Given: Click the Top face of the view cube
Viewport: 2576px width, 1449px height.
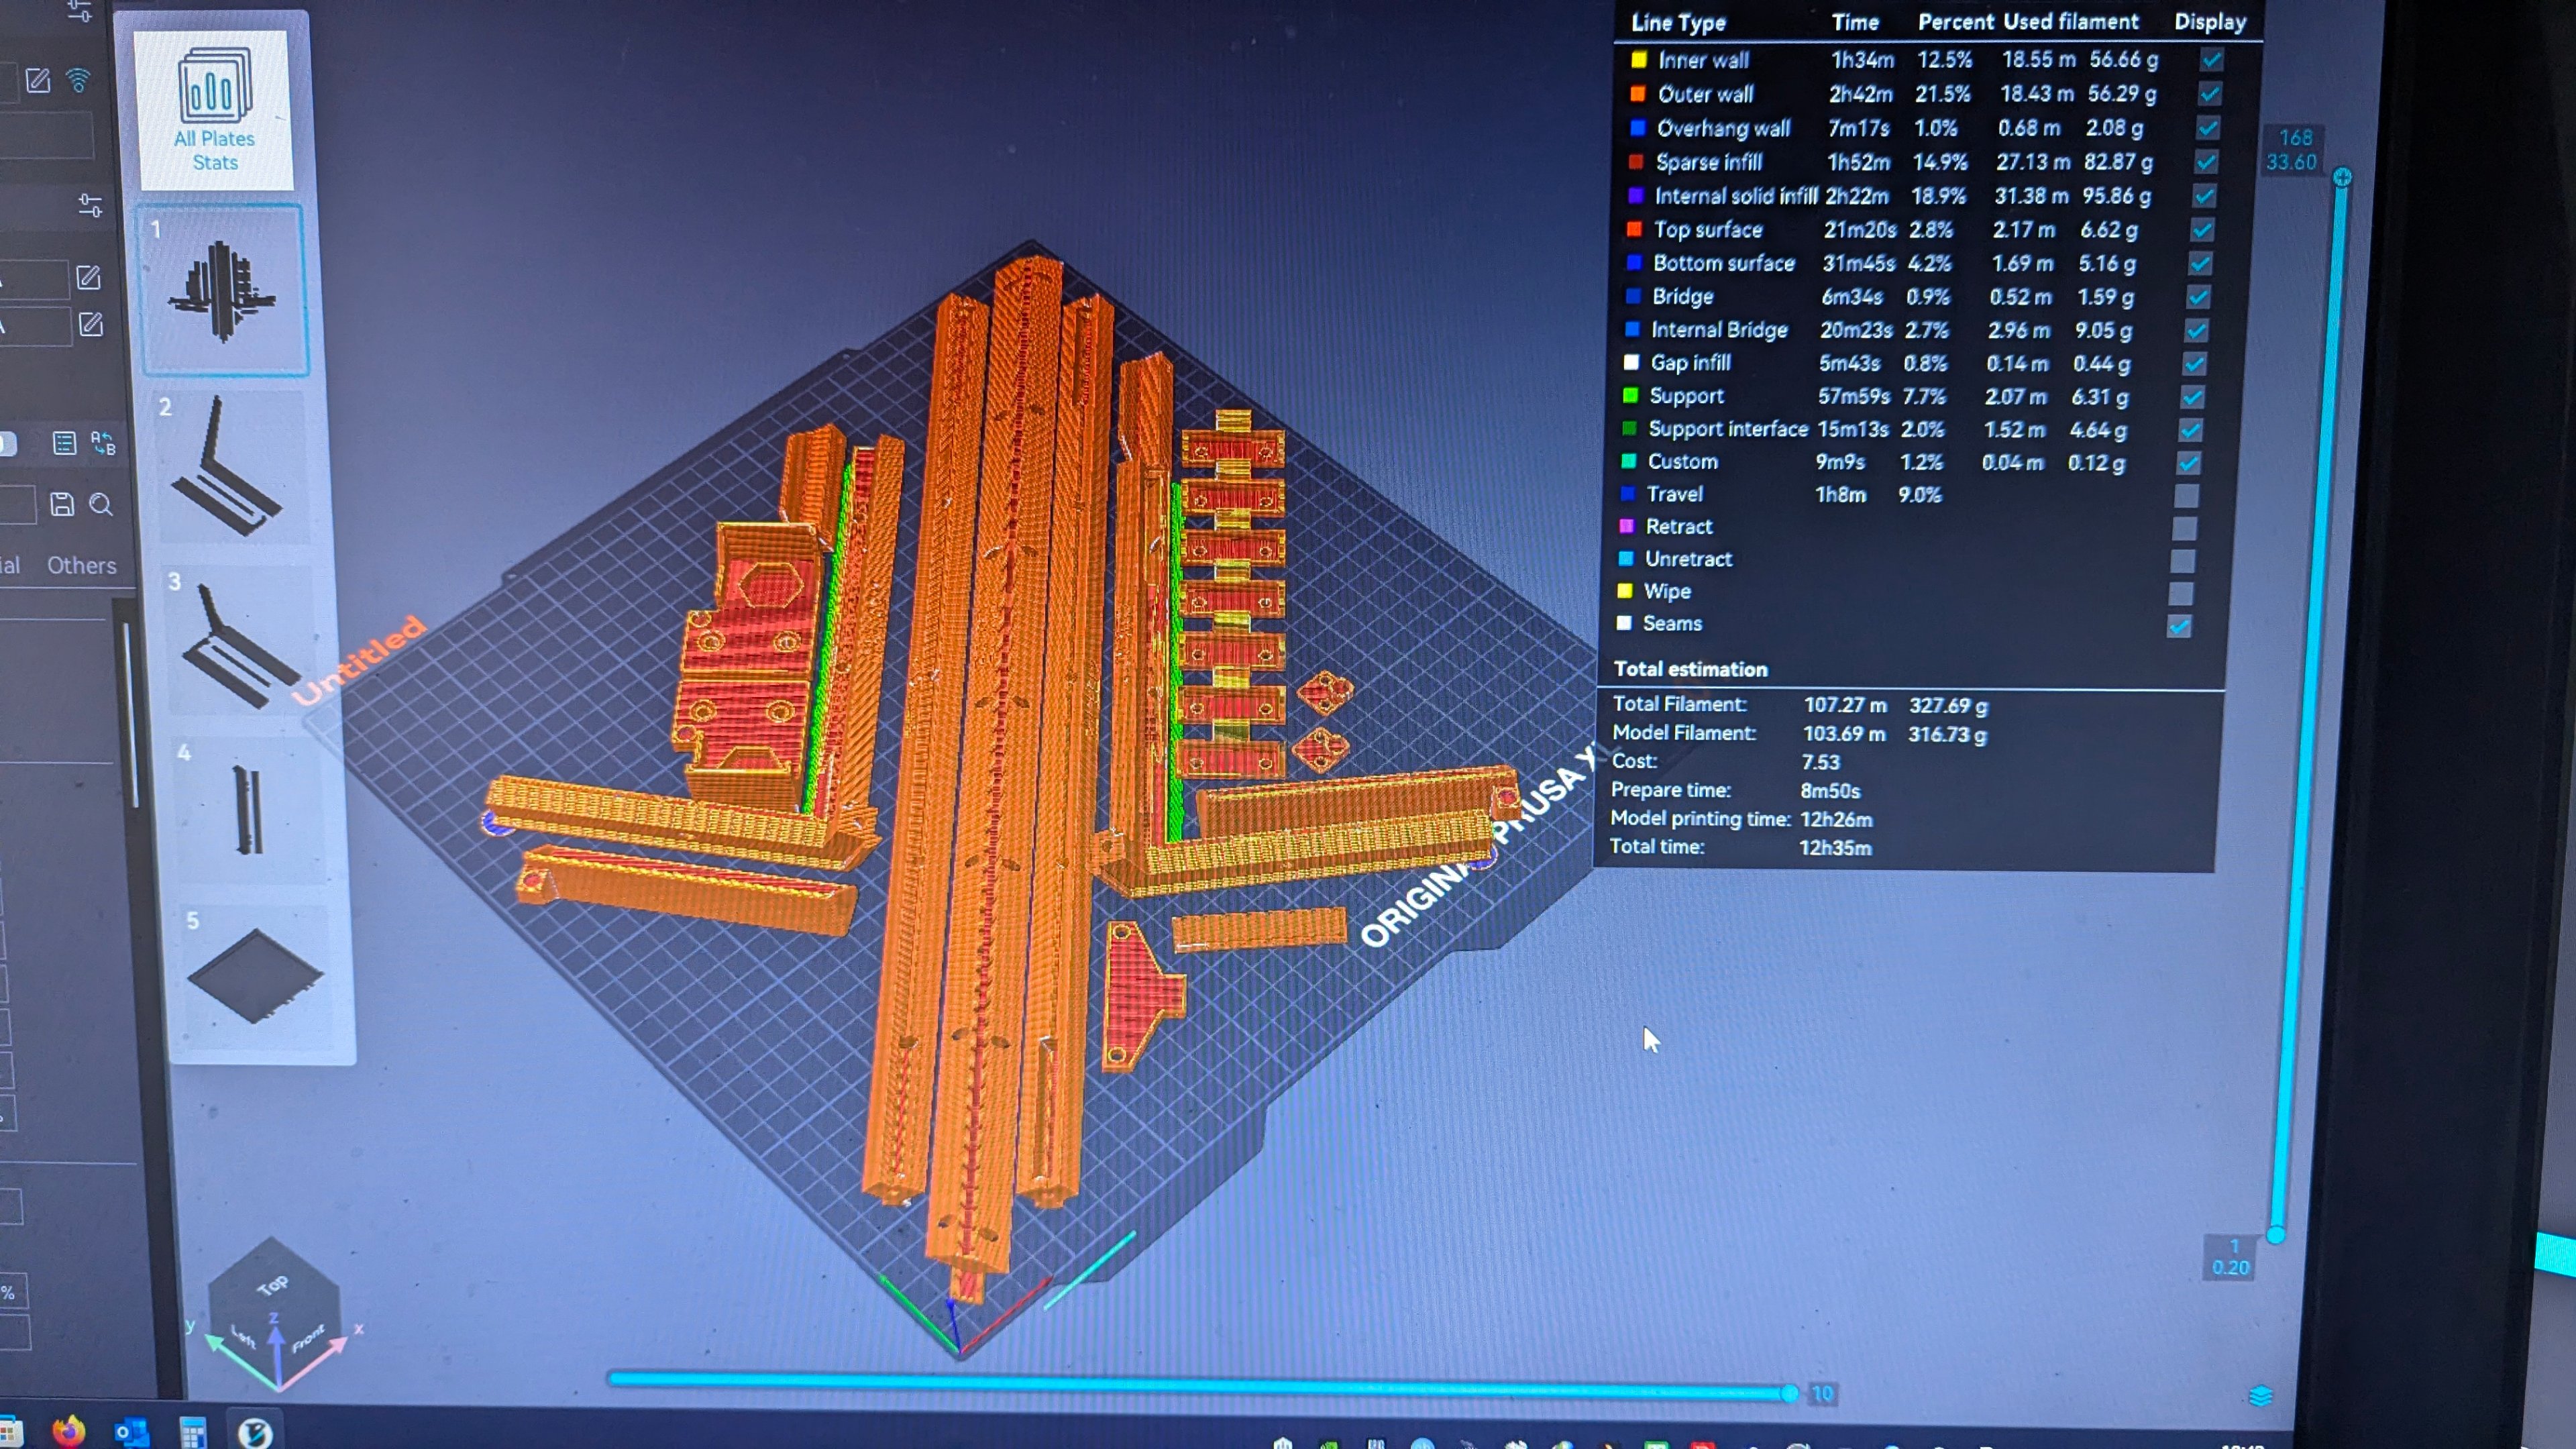Looking at the screenshot, I should coord(272,1284).
